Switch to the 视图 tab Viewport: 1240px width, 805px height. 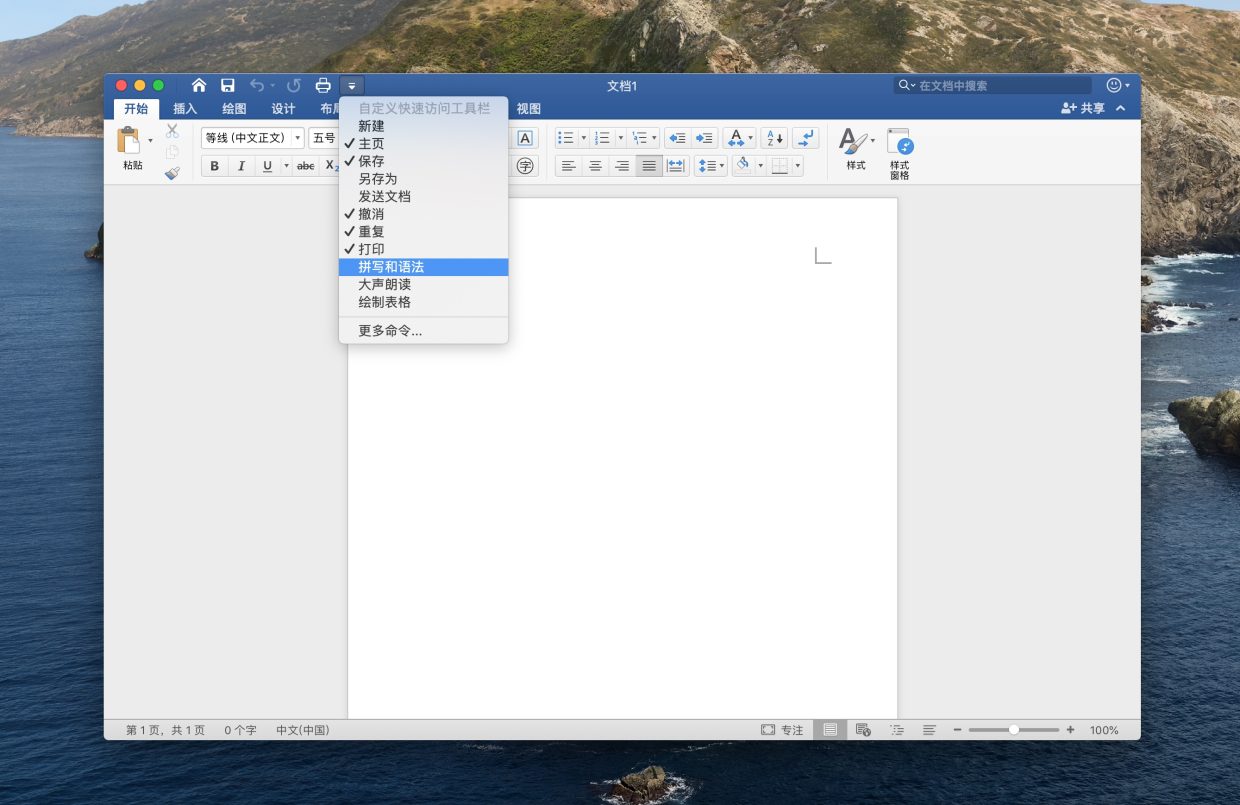528,109
